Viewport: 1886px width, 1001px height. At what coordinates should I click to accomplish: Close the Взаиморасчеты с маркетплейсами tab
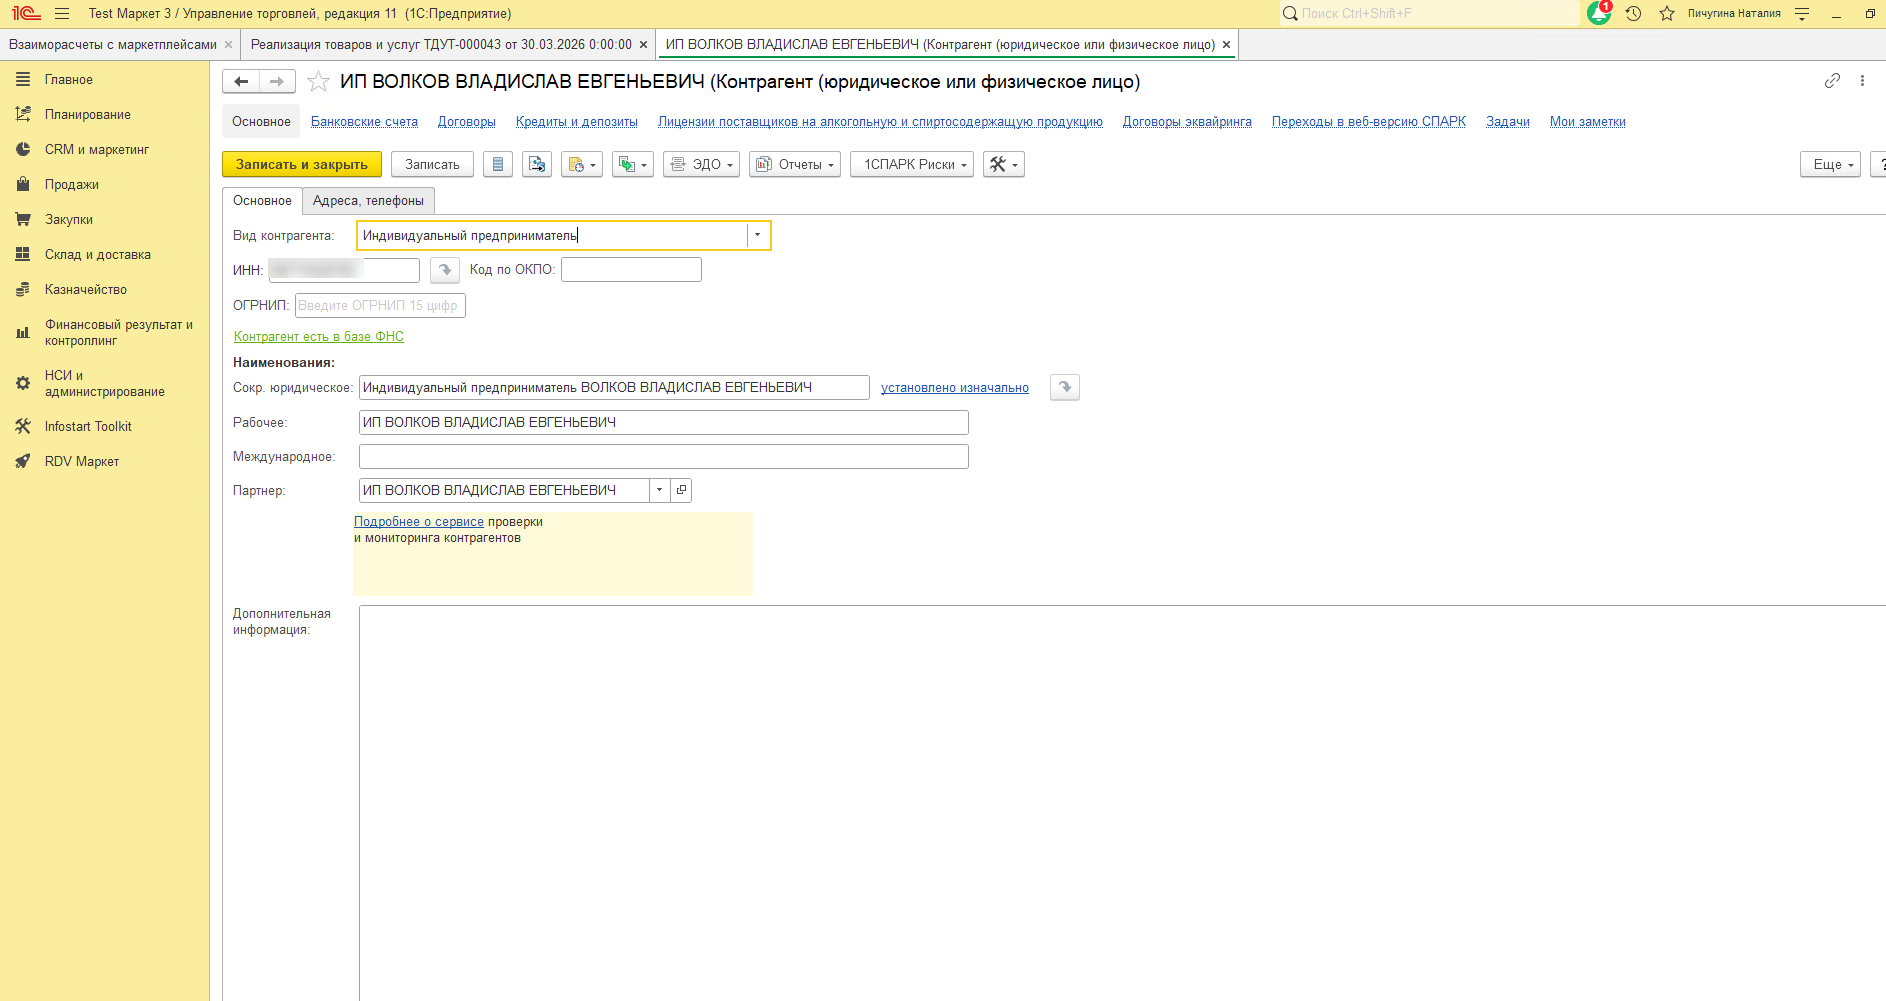click(x=229, y=45)
